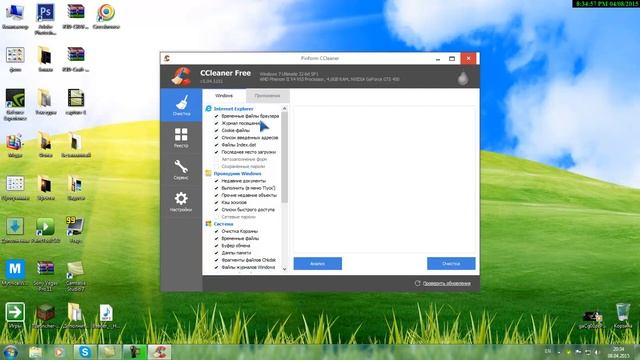The width and height of the screenshot is (640, 360).
Task: Switch to the Приложения tab
Action: pos(267,96)
